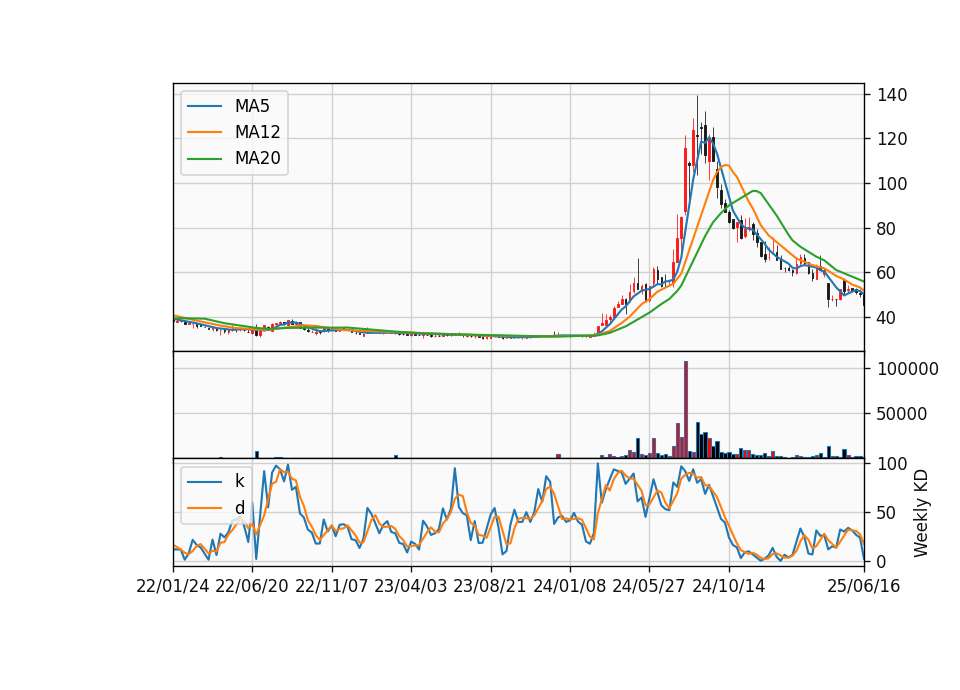This screenshot has height=690, width=960.
Task: Click the 140 price axis label
Action: (892, 95)
